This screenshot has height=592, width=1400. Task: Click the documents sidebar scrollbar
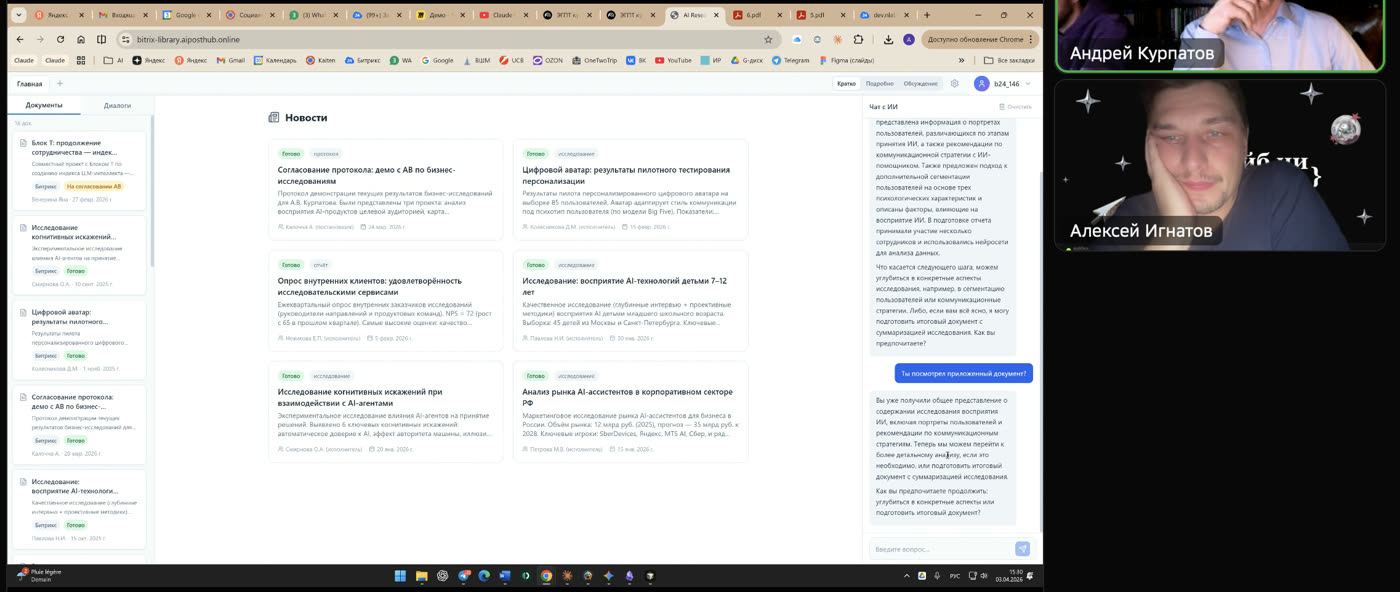[x=152, y=190]
